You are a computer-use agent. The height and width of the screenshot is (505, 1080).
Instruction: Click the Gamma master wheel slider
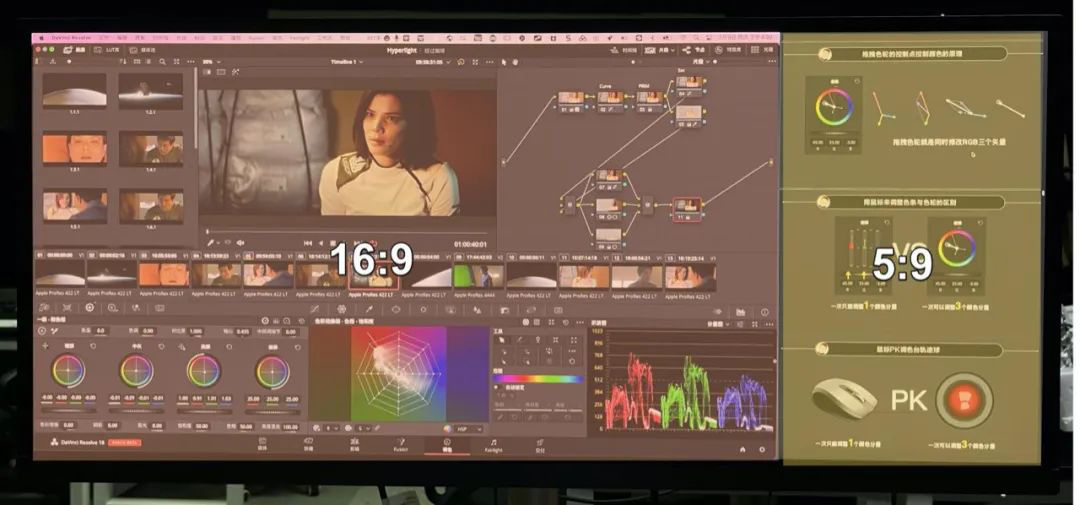pyautogui.click(x=136, y=411)
